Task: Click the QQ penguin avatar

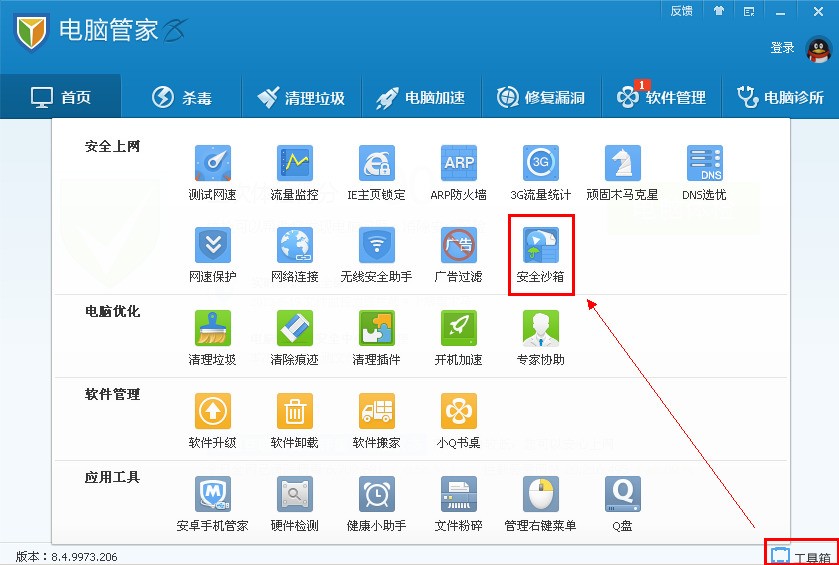Action: [819, 50]
